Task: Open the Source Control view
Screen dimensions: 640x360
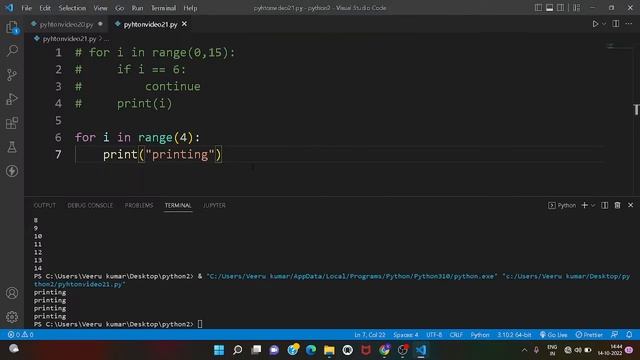Action: click(x=12, y=75)
